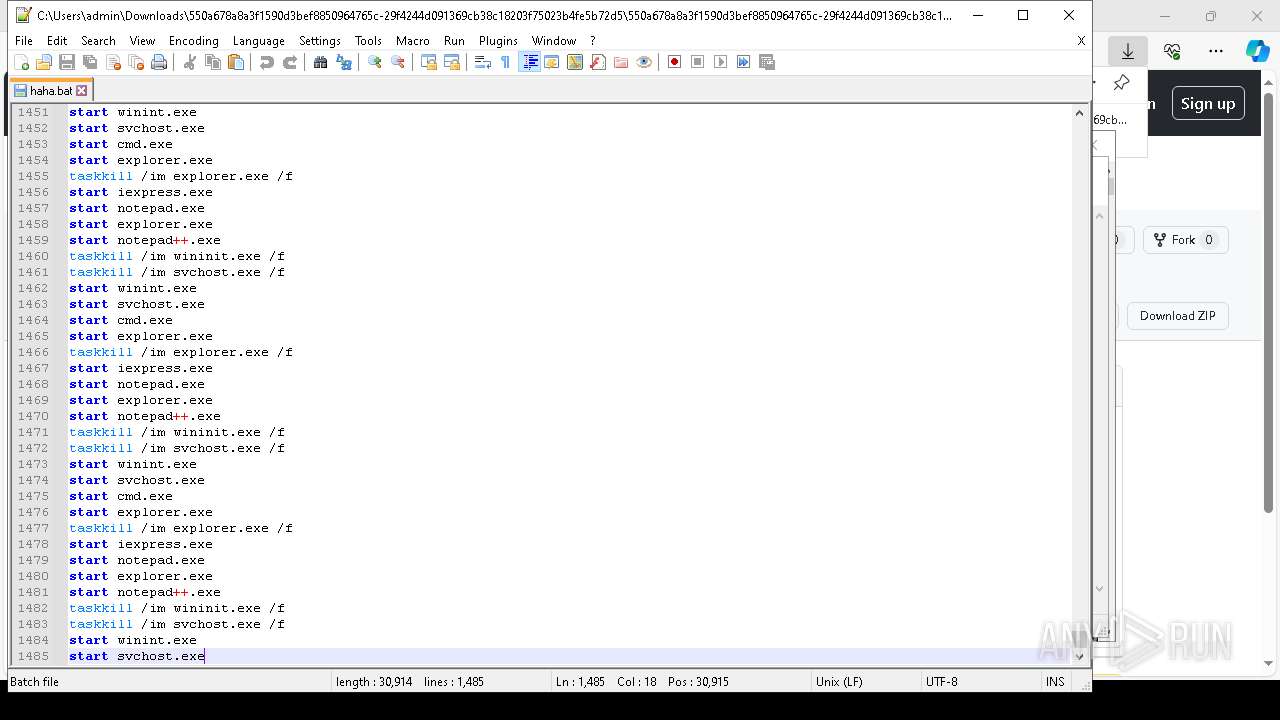Toggle the INS insert mode indicator
The image size is (1280, 720).
(x=1055, y=681)
